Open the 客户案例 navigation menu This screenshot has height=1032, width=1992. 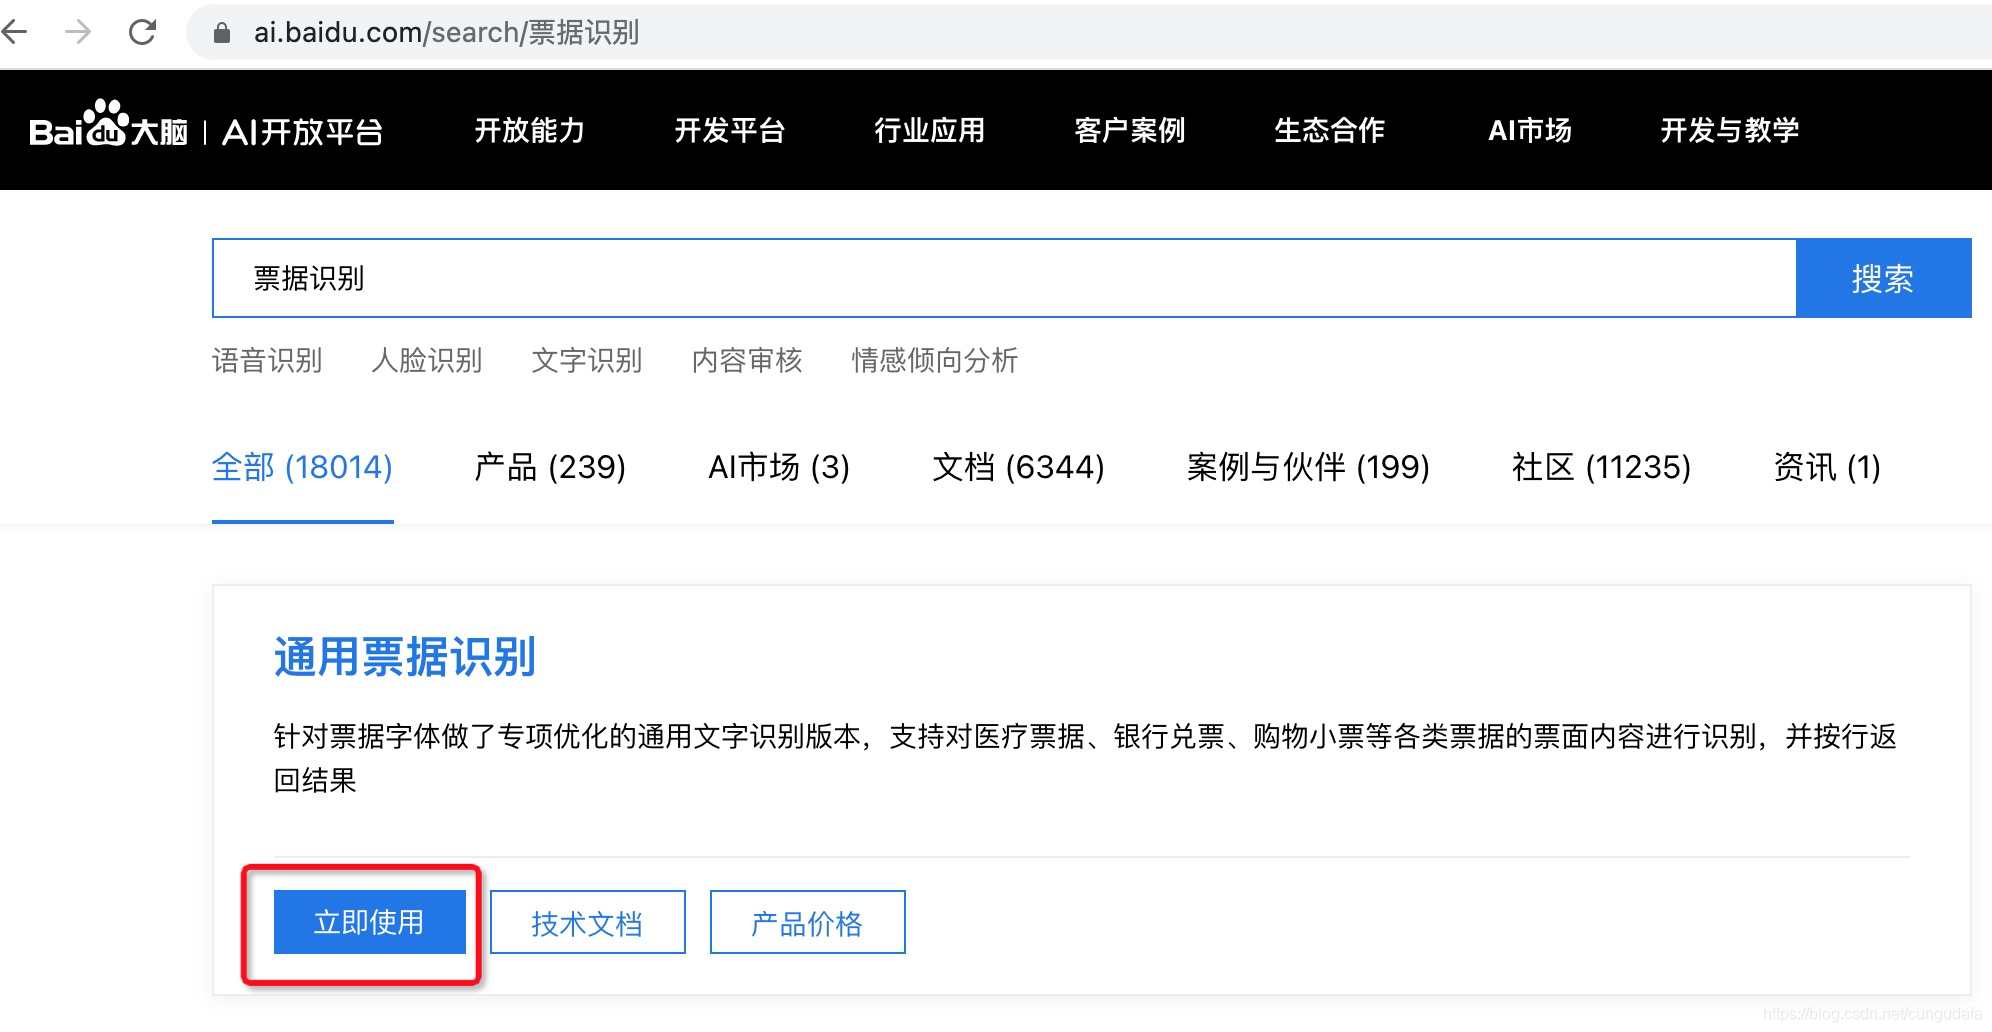(x=1130, y=130)
